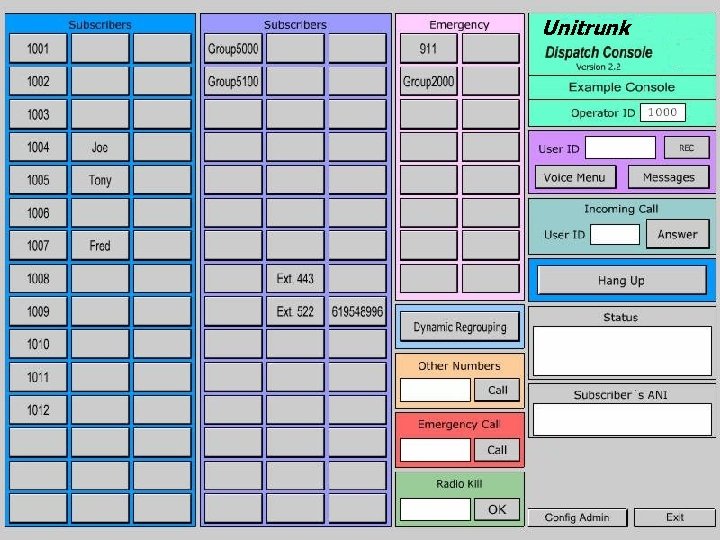
Task: Click blank button right of Group2000
Action: [x=490, y=81]
